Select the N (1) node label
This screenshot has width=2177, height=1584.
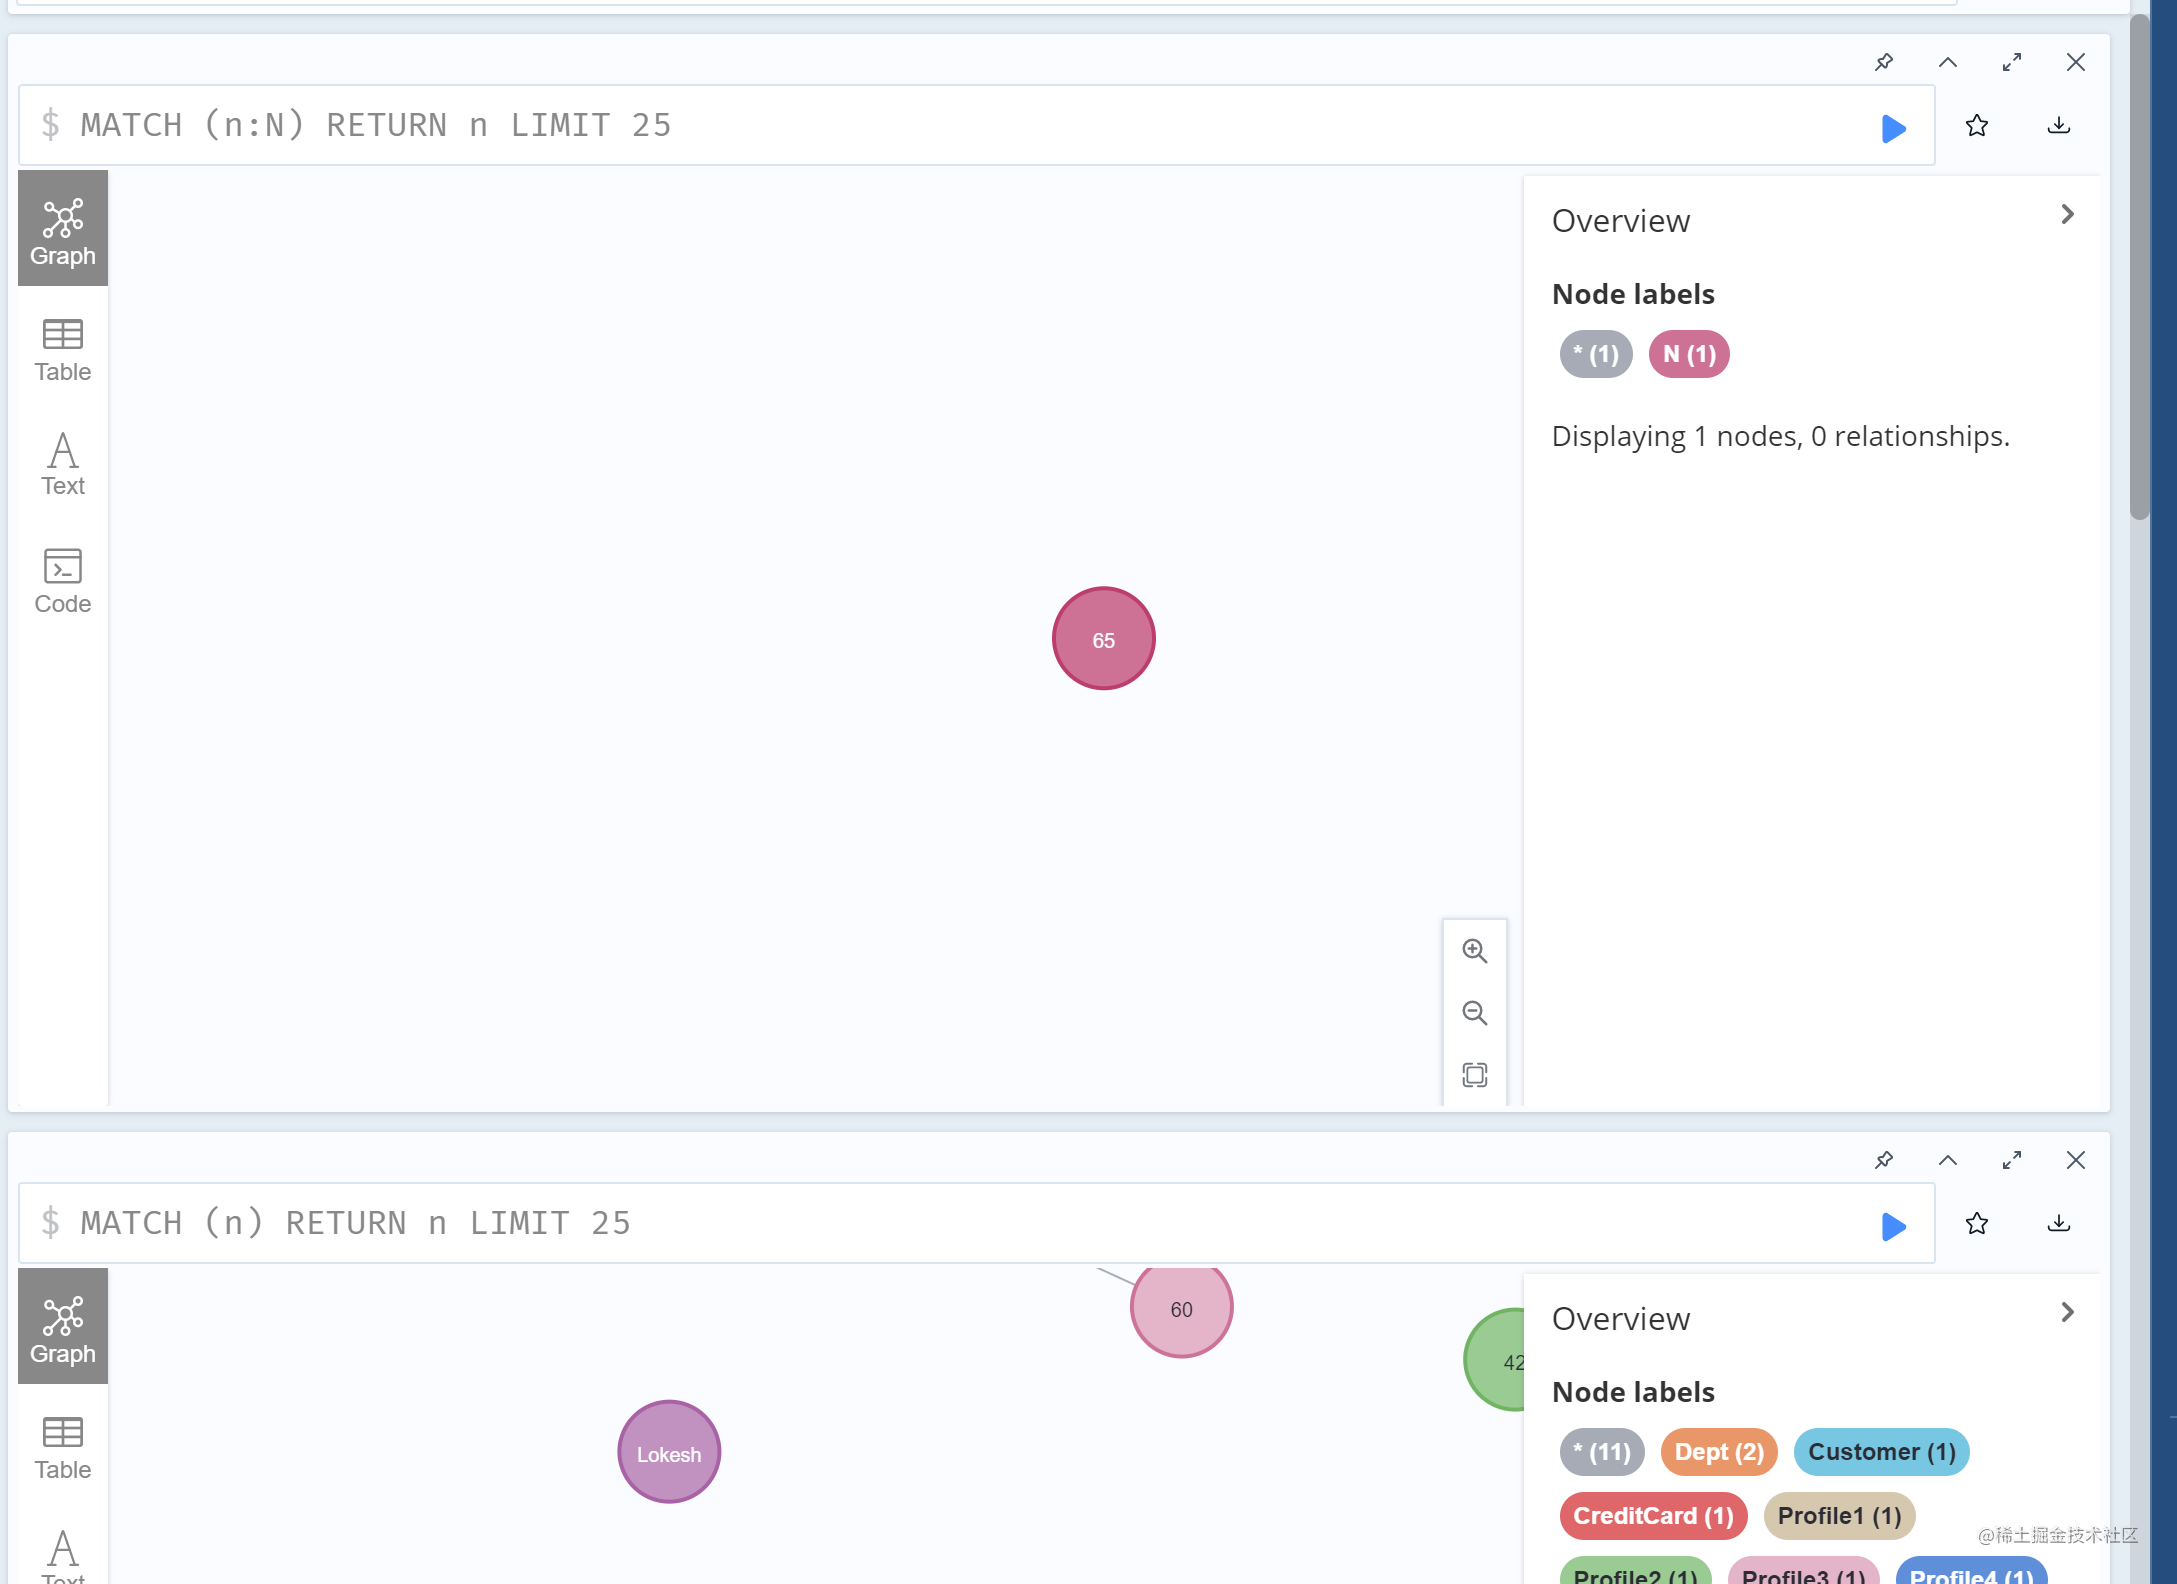(1688, 354)
